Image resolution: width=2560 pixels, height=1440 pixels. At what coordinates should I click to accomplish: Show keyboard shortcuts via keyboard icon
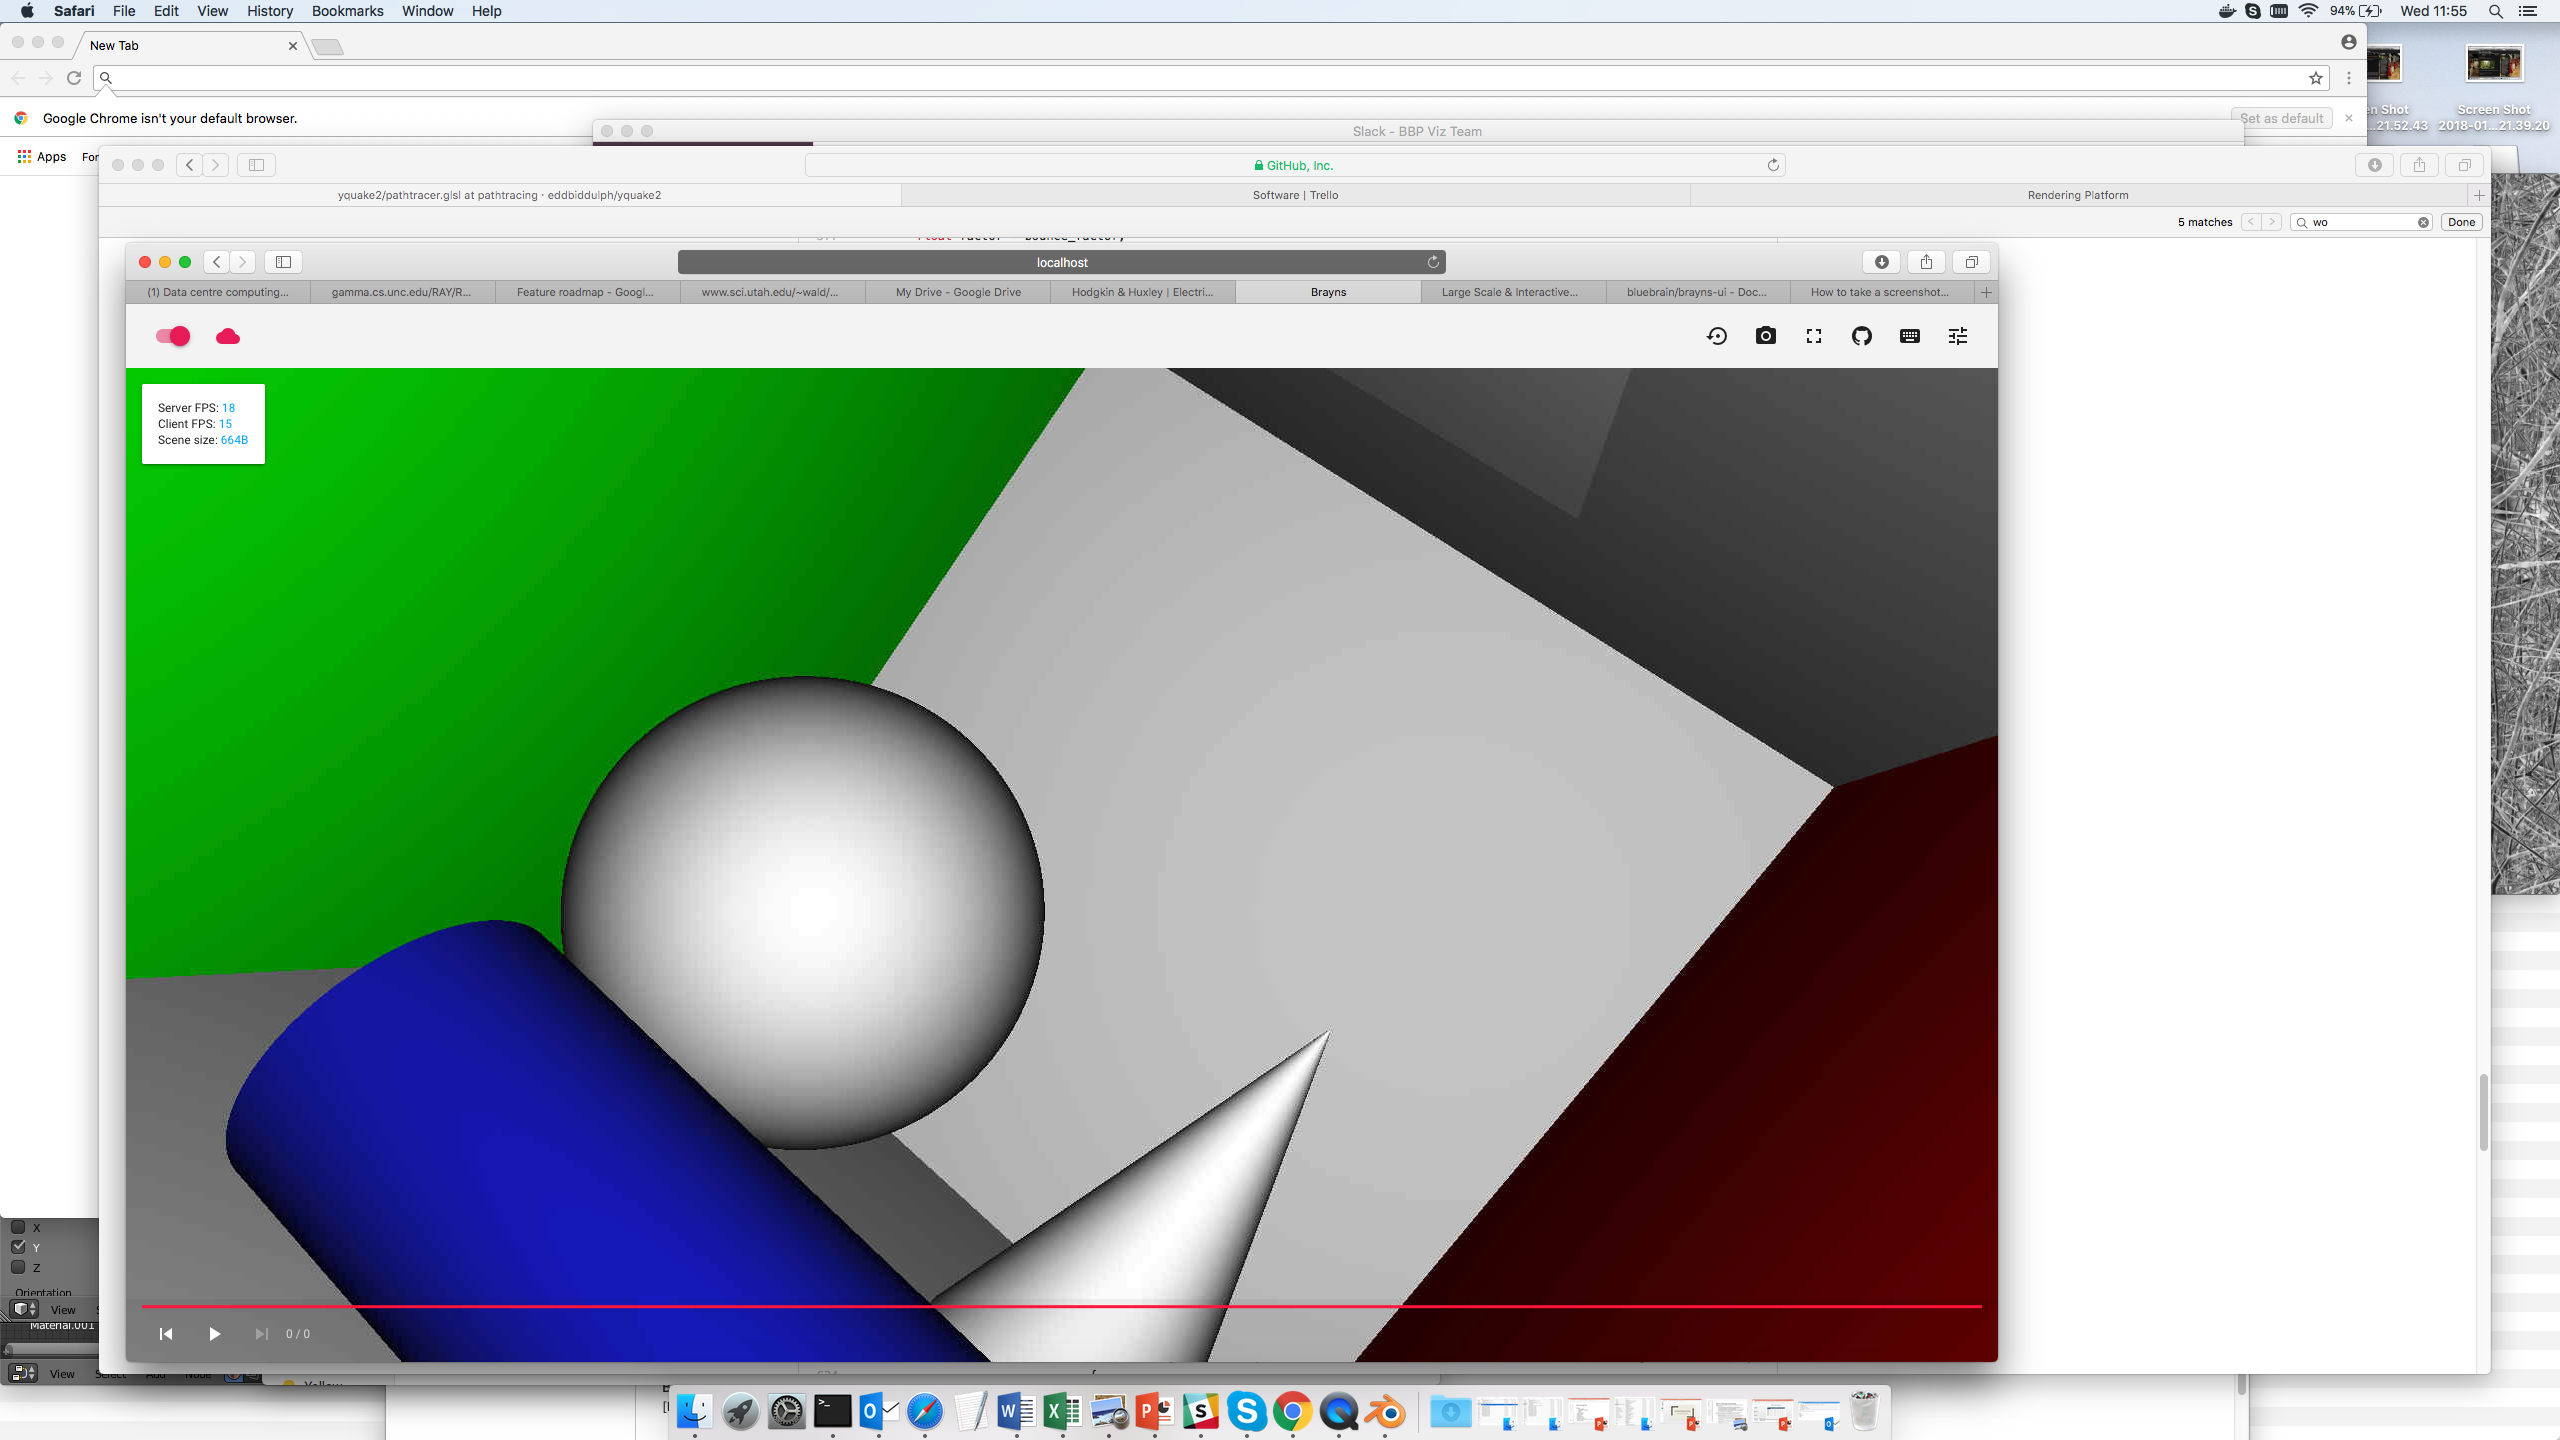(x=1910, y=336)
